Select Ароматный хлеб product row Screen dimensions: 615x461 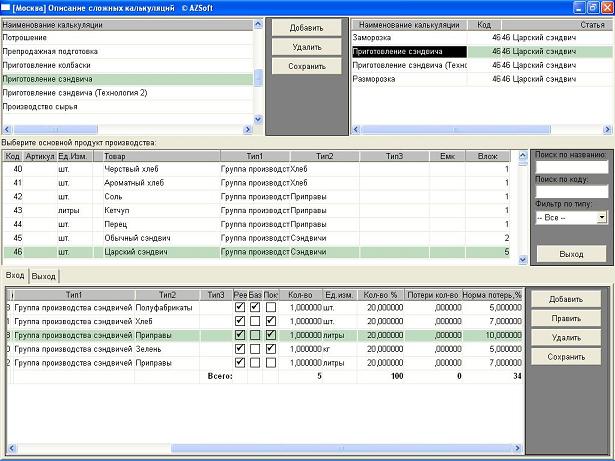pos(257,183)
